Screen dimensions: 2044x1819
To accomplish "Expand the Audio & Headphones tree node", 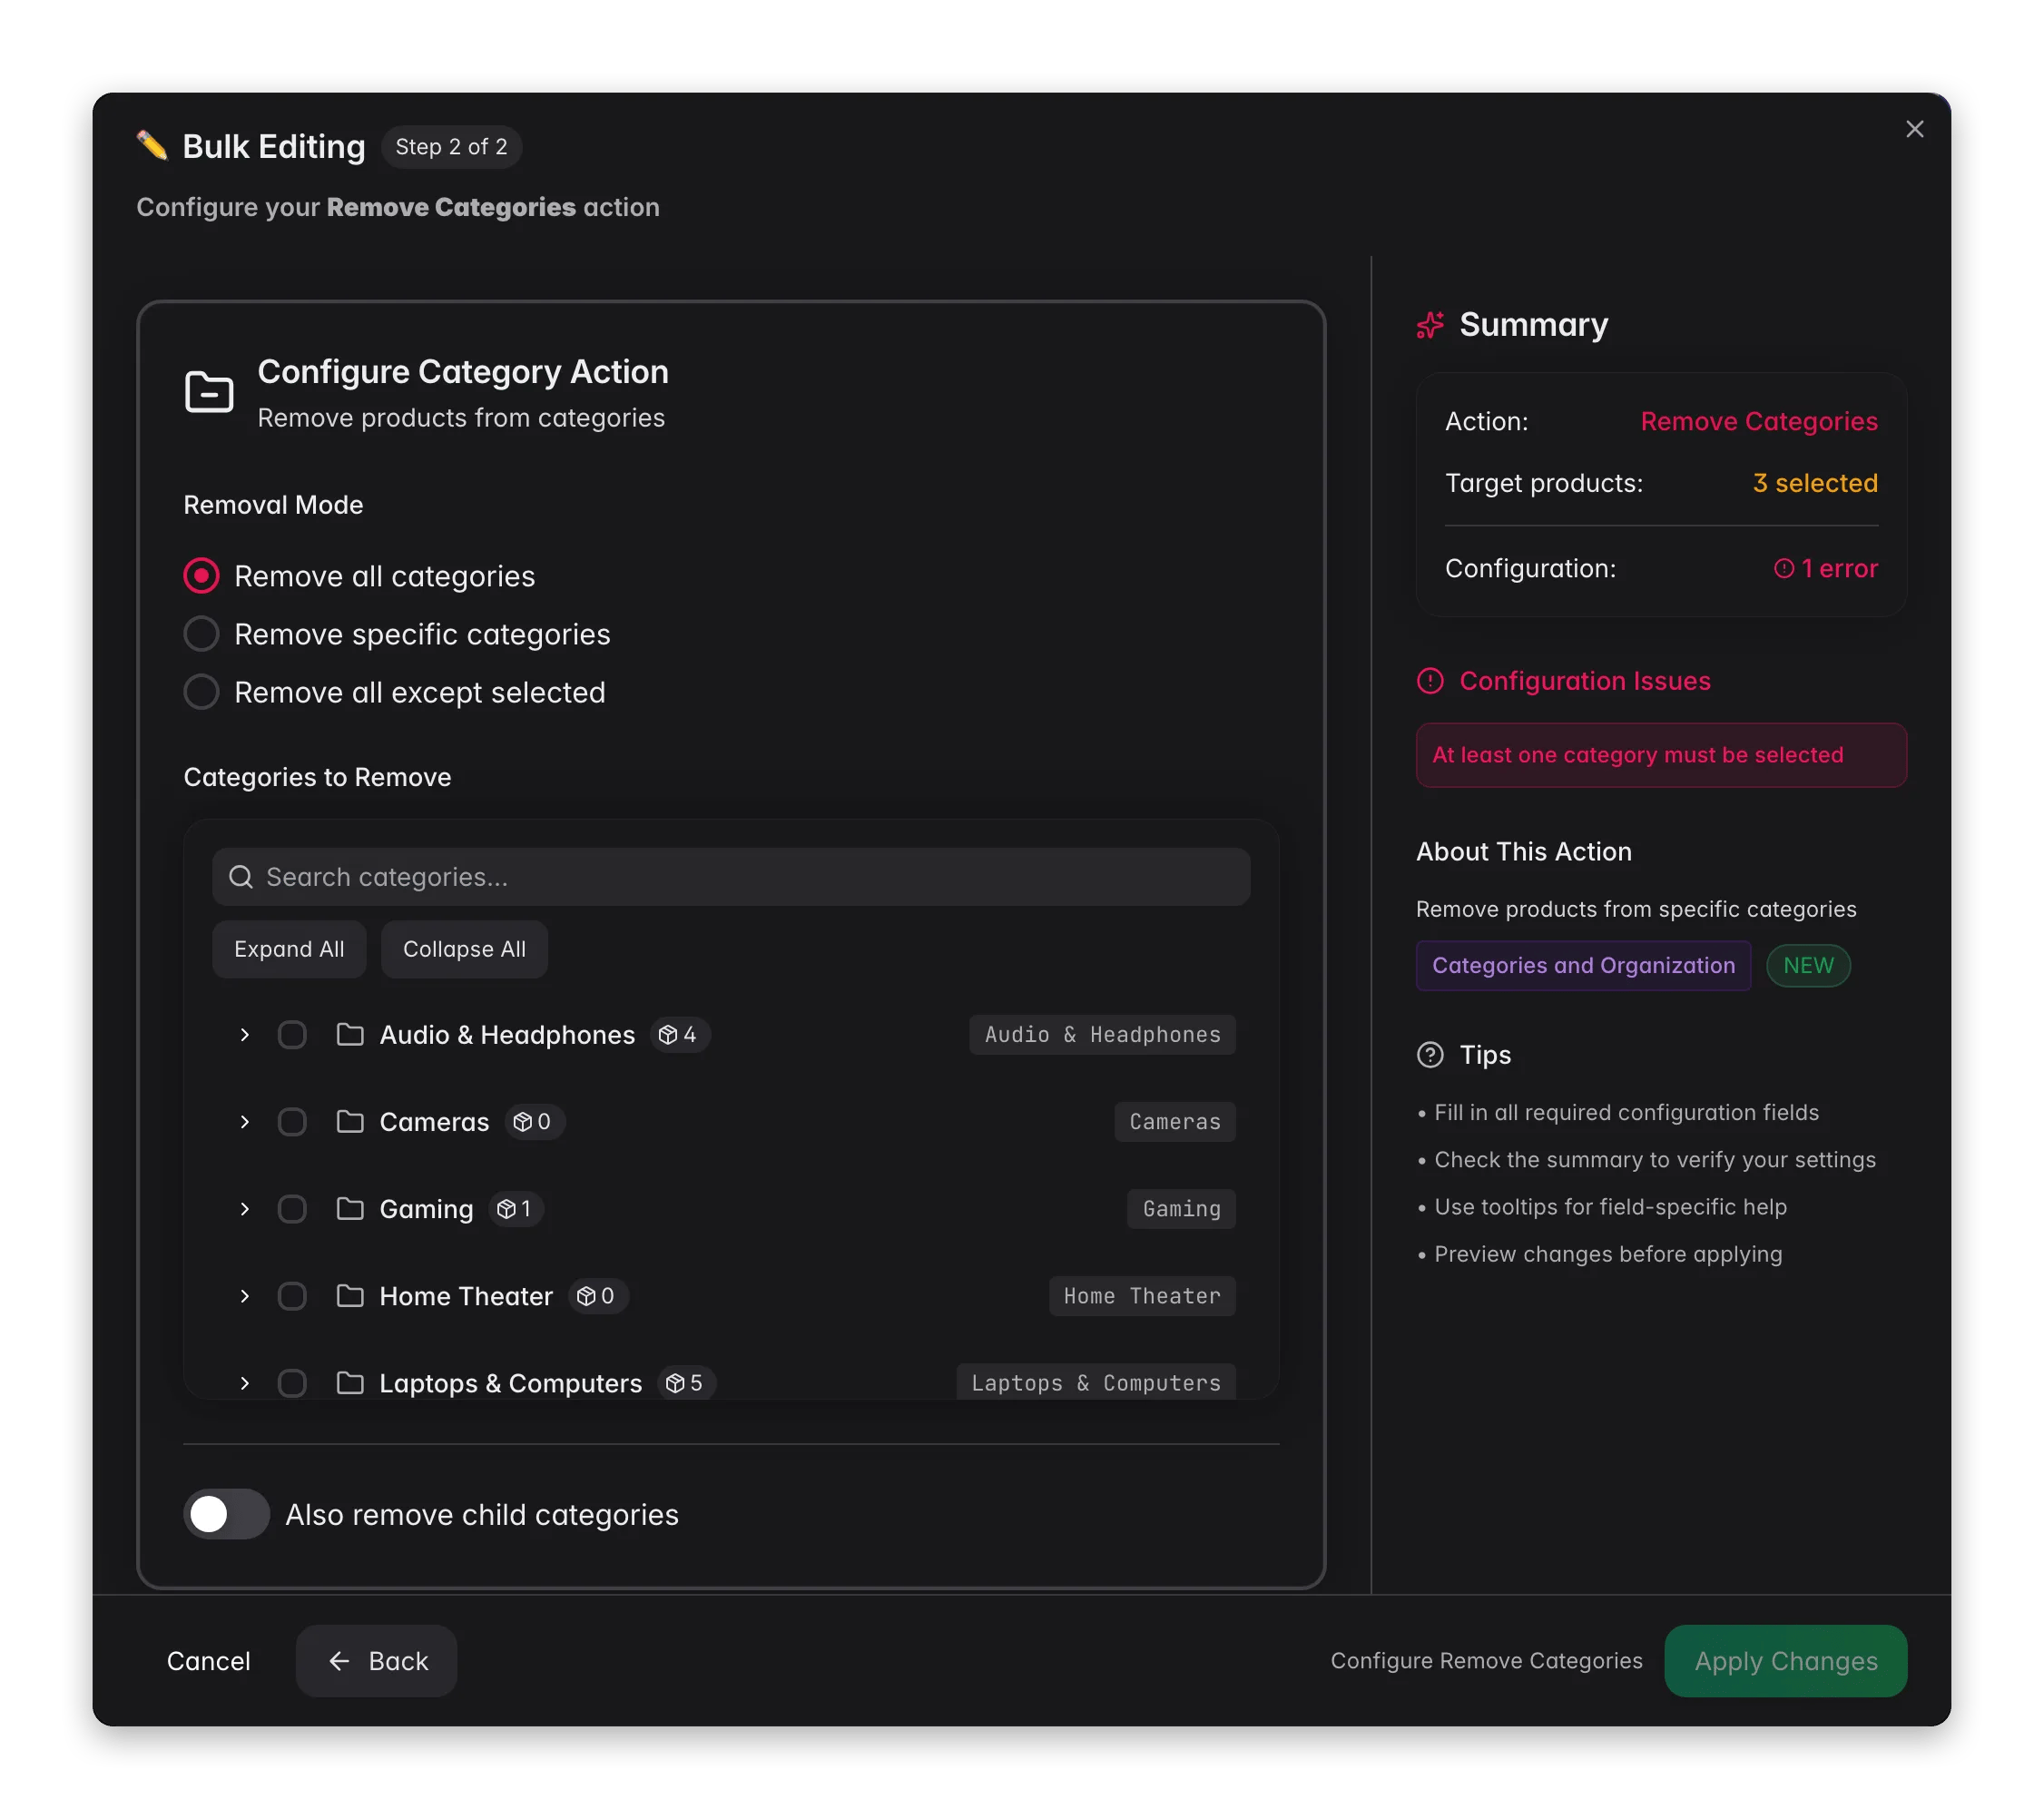I will click(244, 1034).
